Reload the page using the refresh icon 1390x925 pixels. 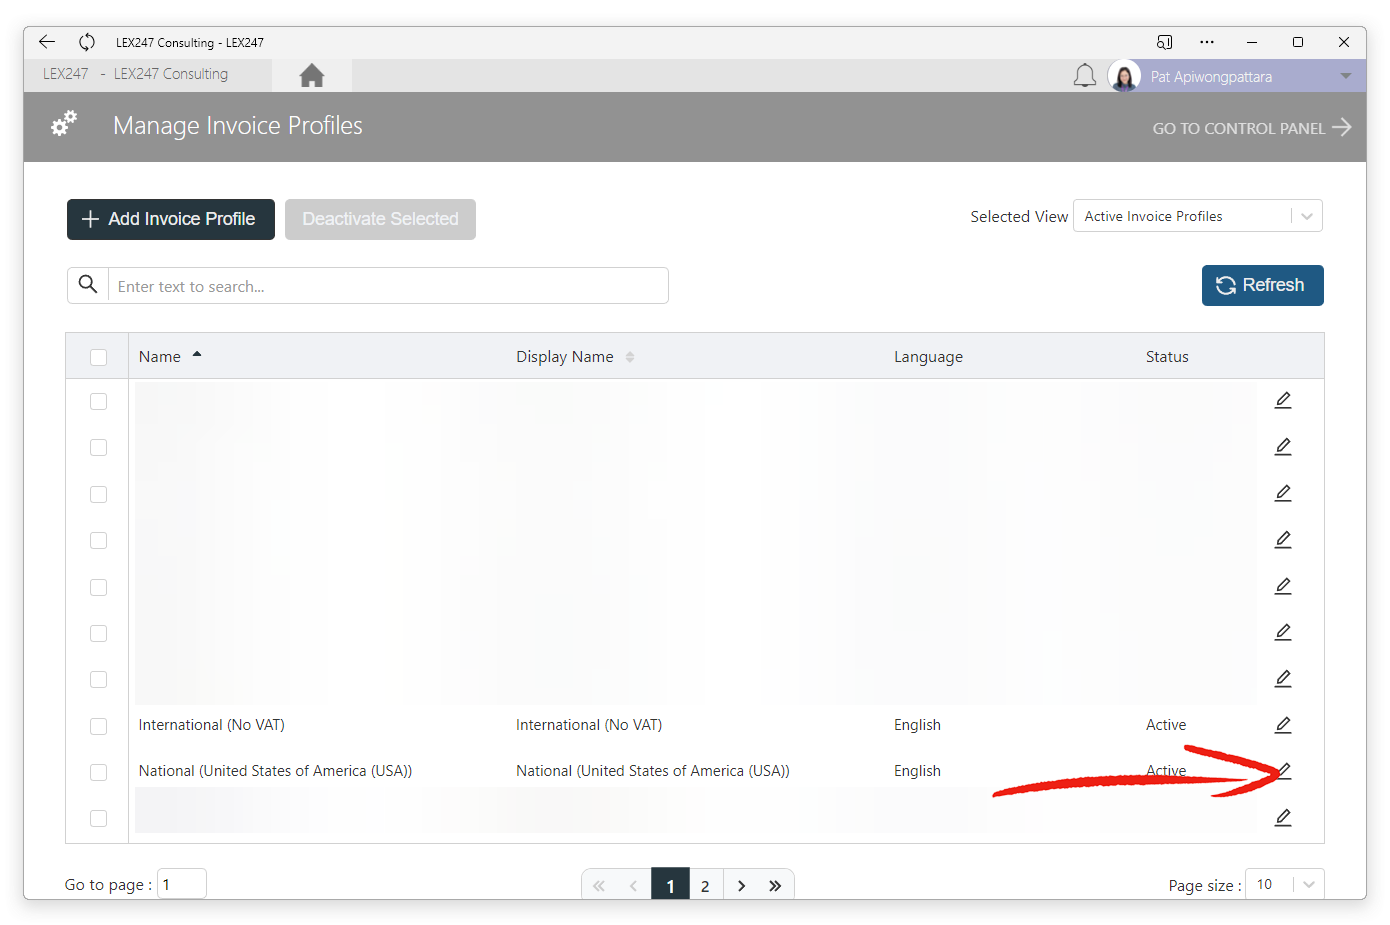click(87, 42)
